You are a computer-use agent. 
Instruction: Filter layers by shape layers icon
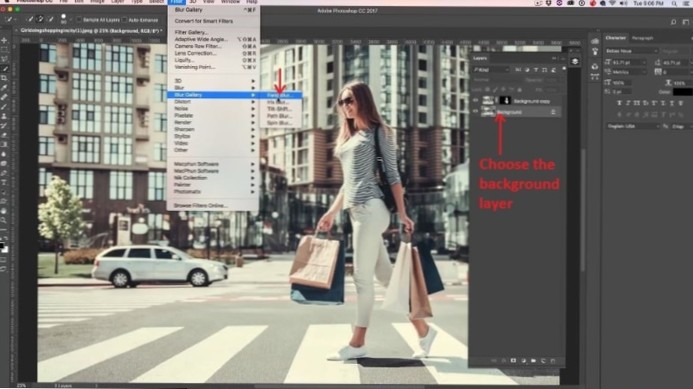tap(544, 70)
